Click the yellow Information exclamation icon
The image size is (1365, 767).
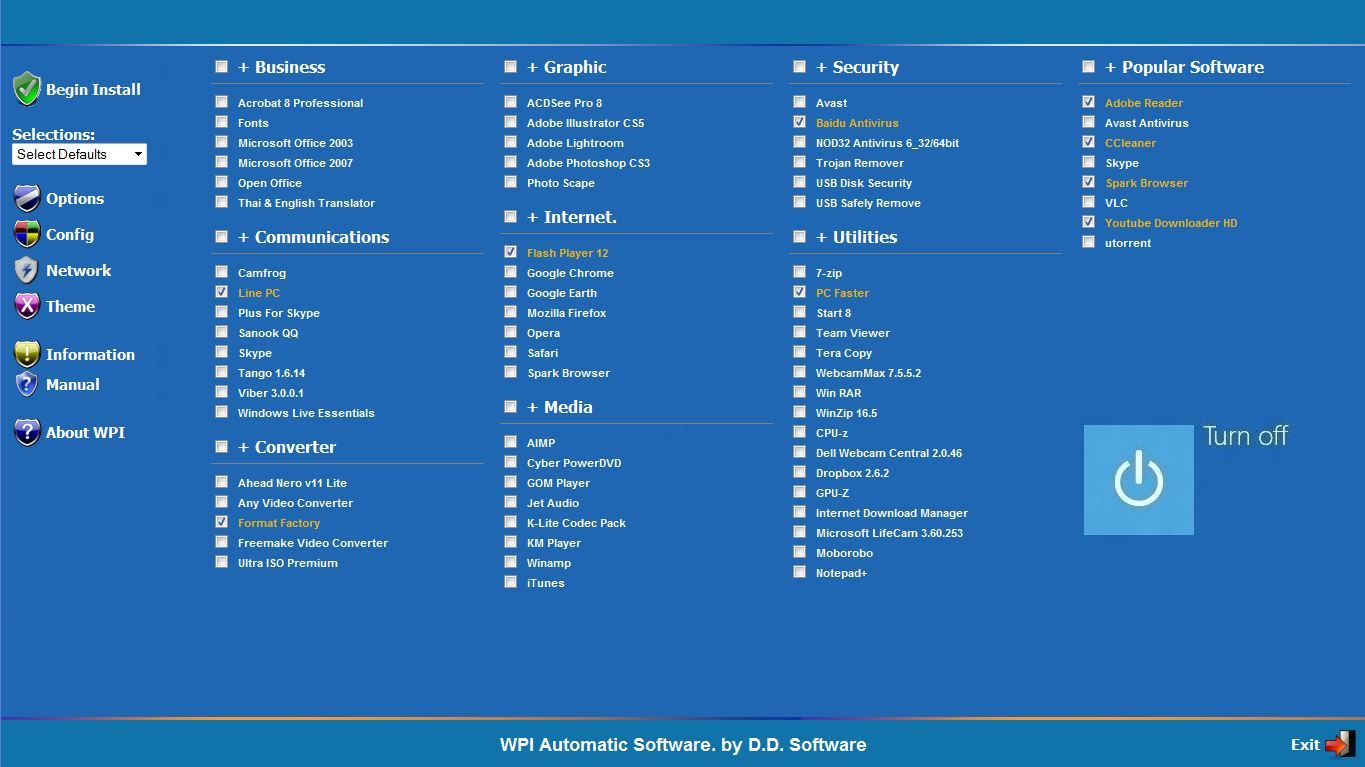click(27, 354)
